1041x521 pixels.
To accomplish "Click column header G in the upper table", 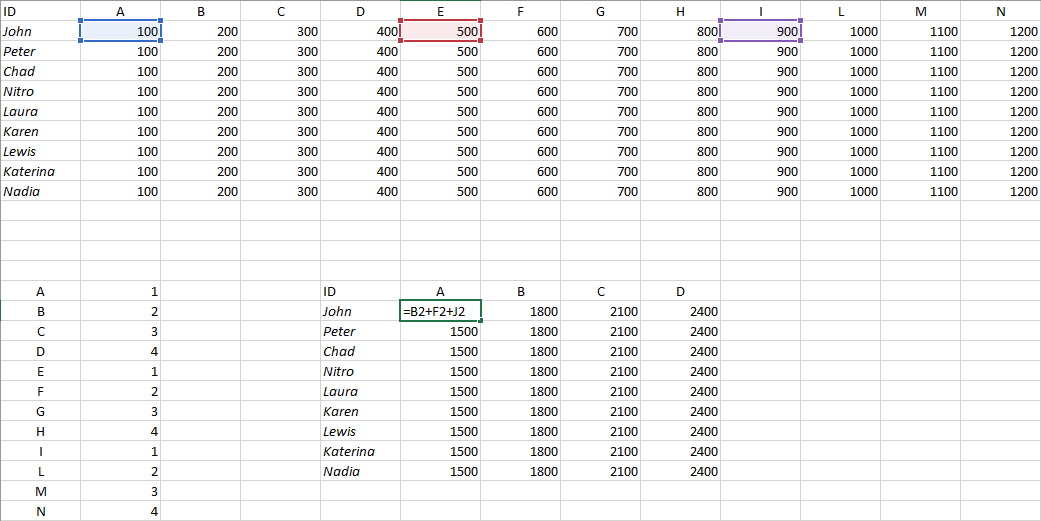I will (600, 11).
